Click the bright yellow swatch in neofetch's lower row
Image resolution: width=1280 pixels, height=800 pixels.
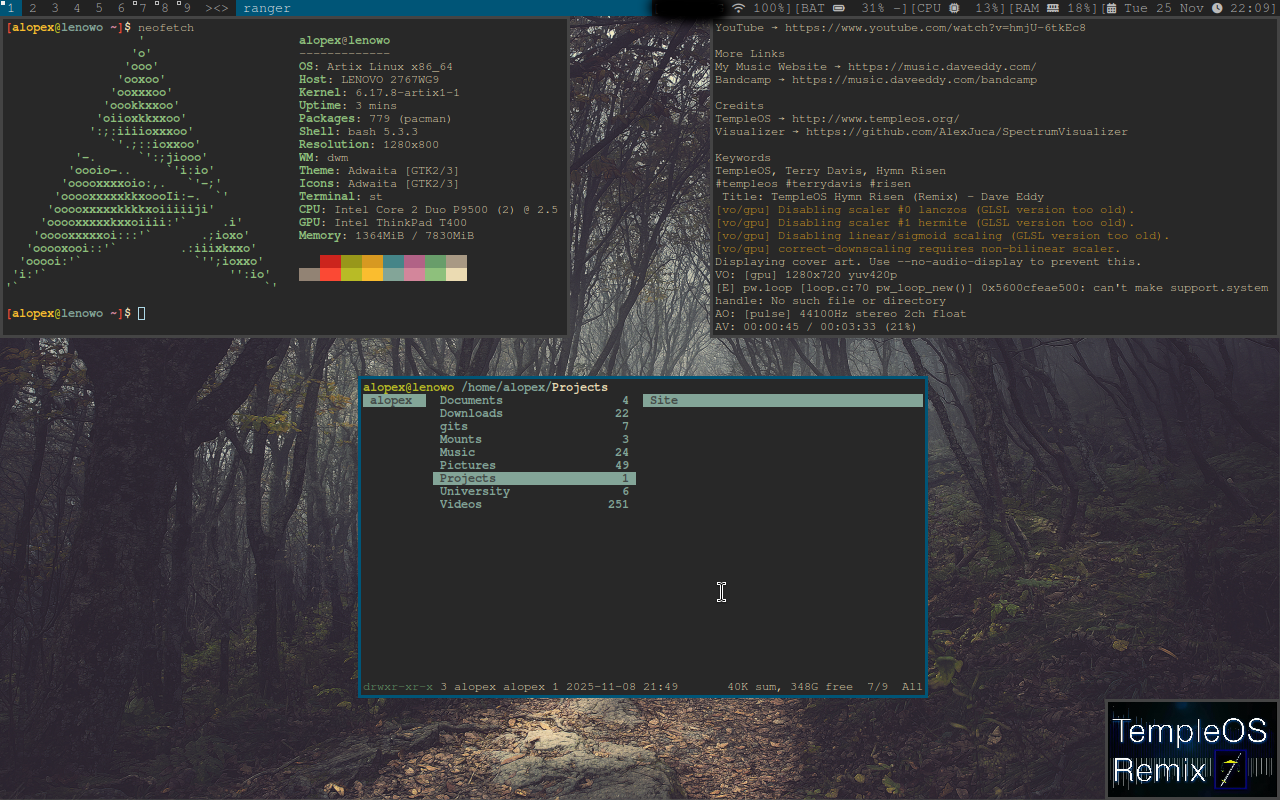[x=372, y=275]
